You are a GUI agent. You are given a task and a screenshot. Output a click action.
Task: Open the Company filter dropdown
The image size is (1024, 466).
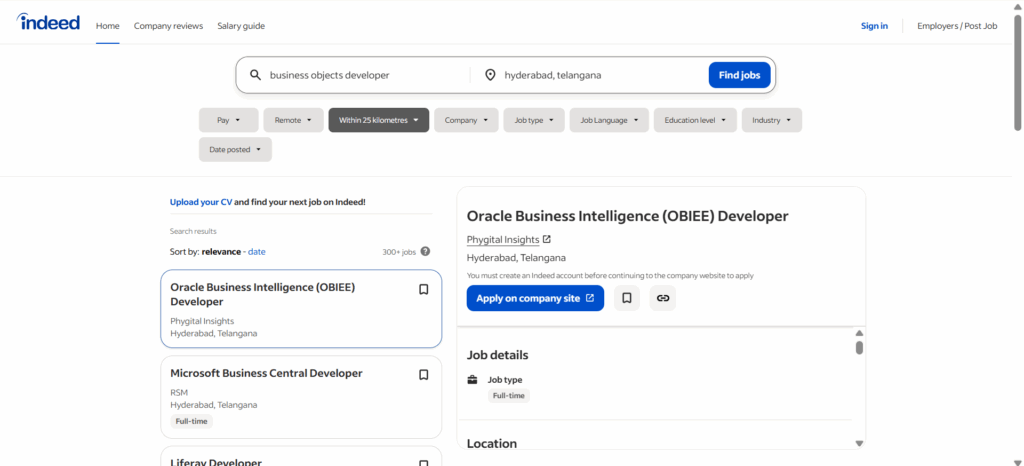(x=466, y=120)
